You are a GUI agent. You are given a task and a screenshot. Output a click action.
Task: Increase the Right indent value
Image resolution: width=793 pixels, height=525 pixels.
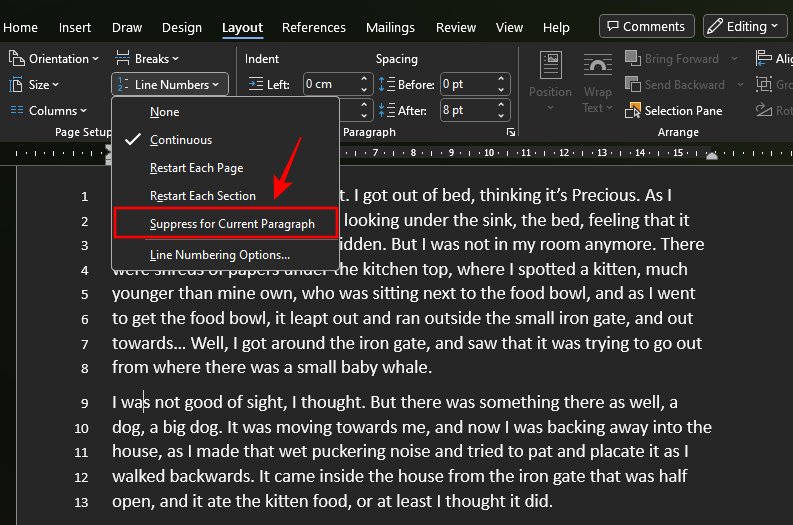[x=364, y=105]
